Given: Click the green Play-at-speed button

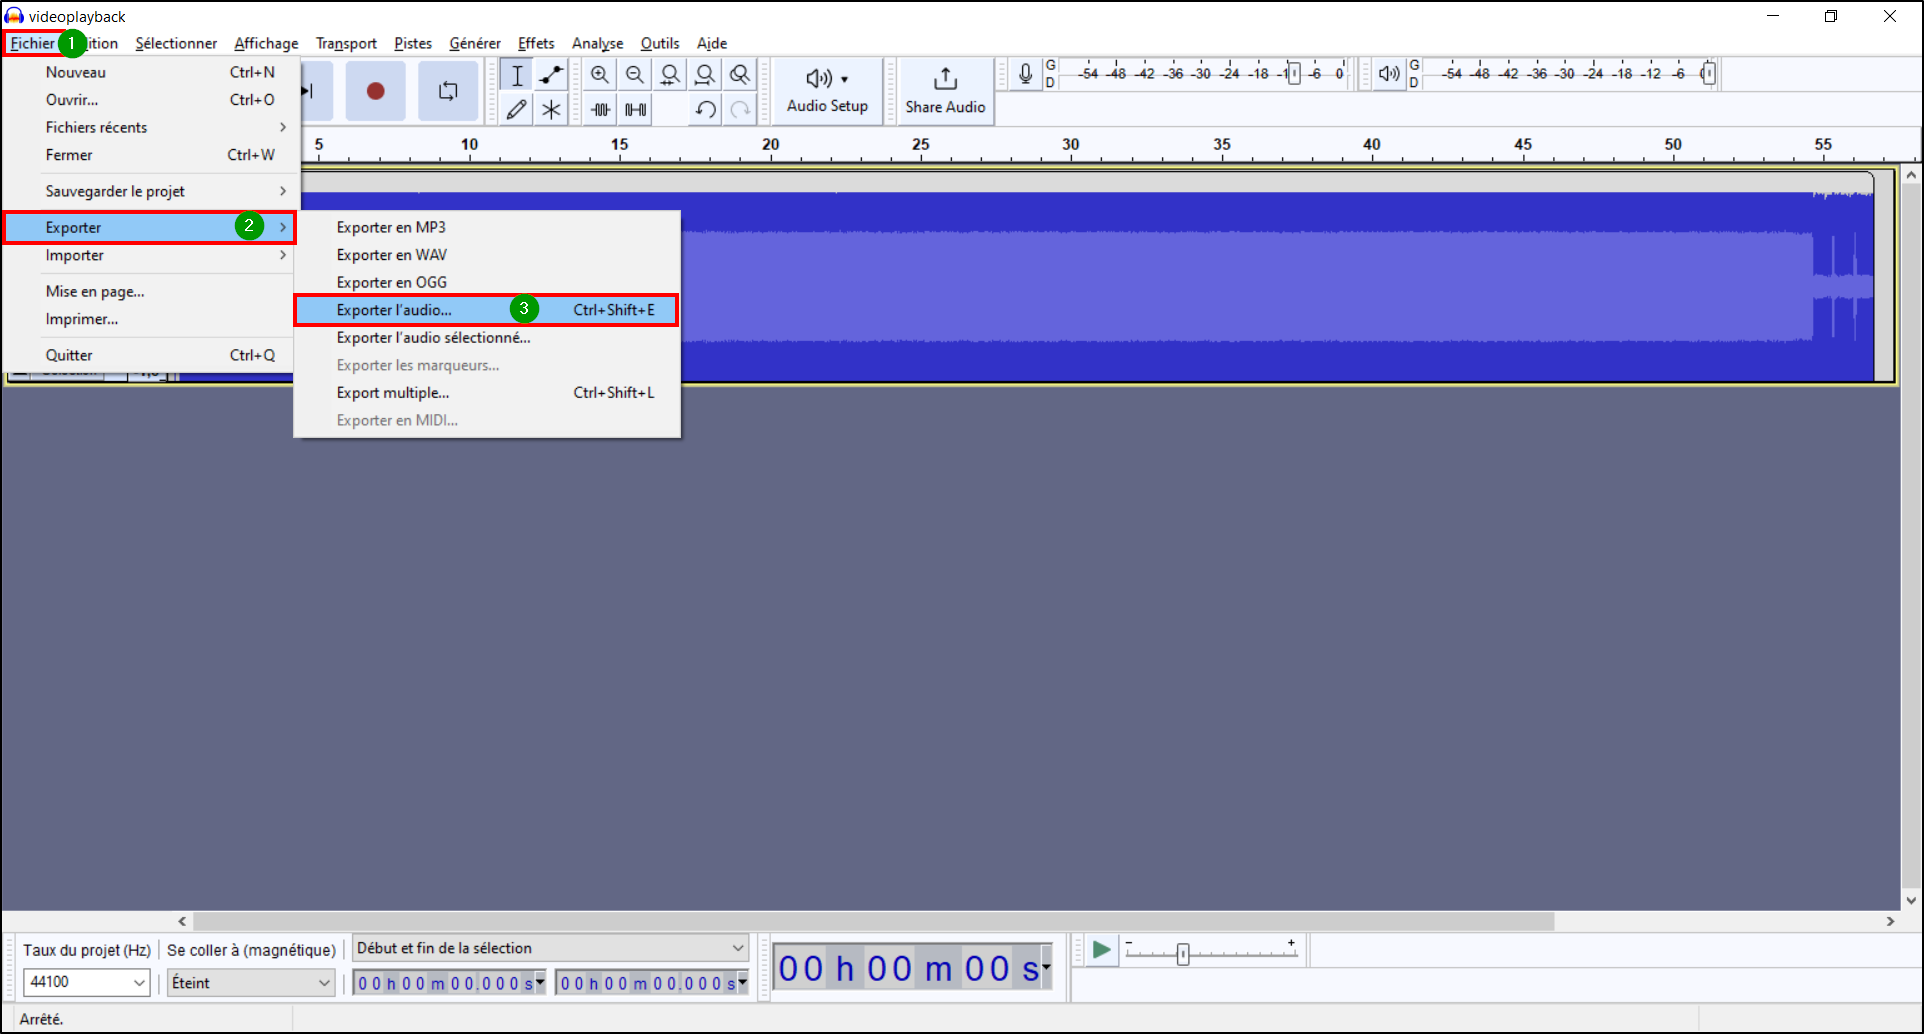Looking at the screenshot, I should click(1101, 950).
